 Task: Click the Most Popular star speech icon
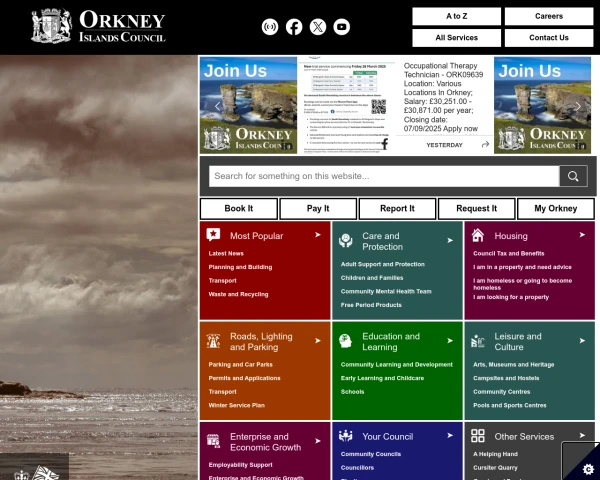pos(213,234)
